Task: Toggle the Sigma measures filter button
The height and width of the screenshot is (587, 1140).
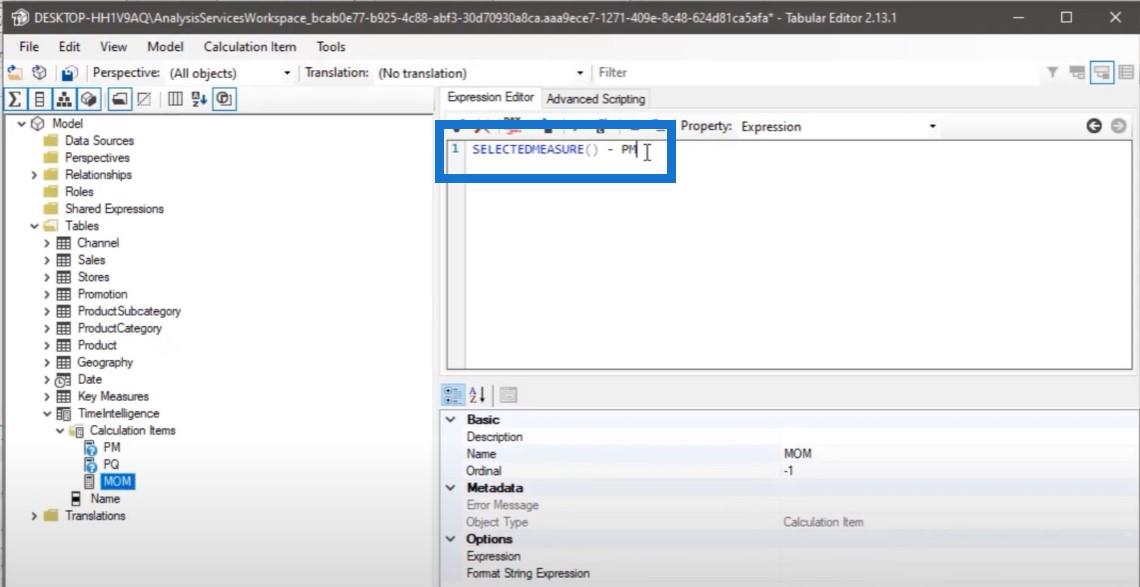Action: point(14,99)
